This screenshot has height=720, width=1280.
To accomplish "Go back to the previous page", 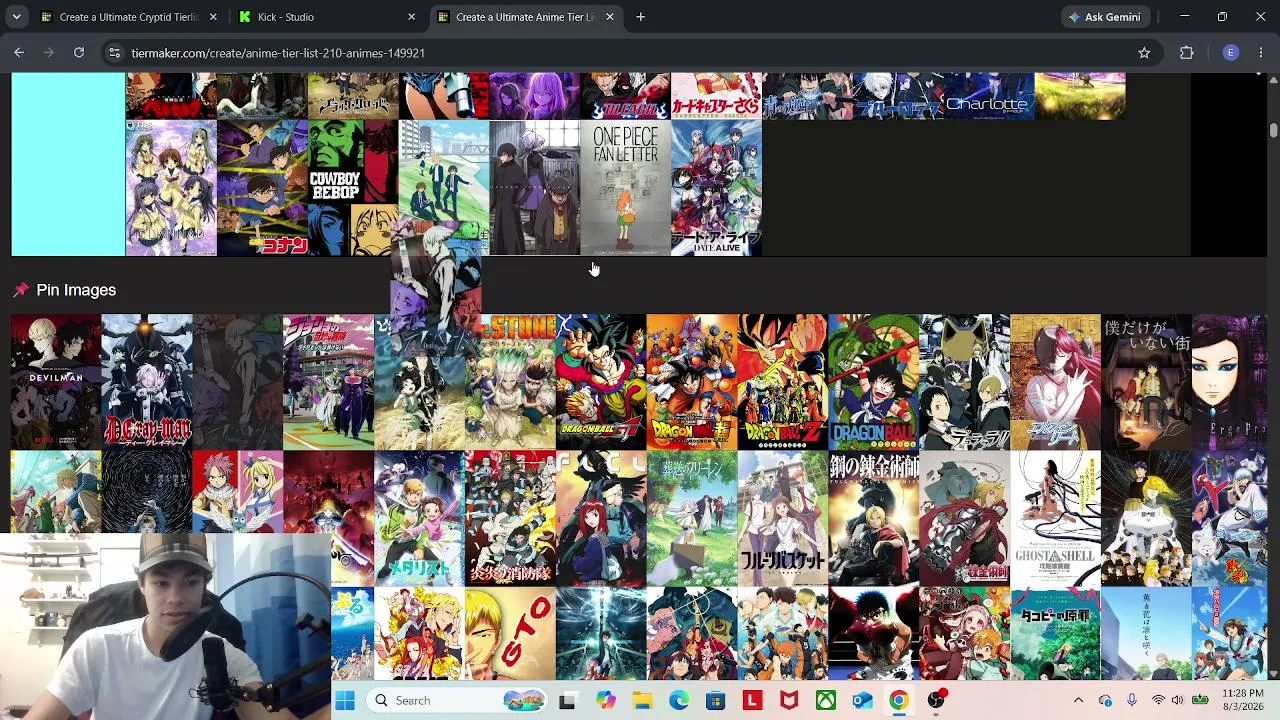I will [19, 53].
